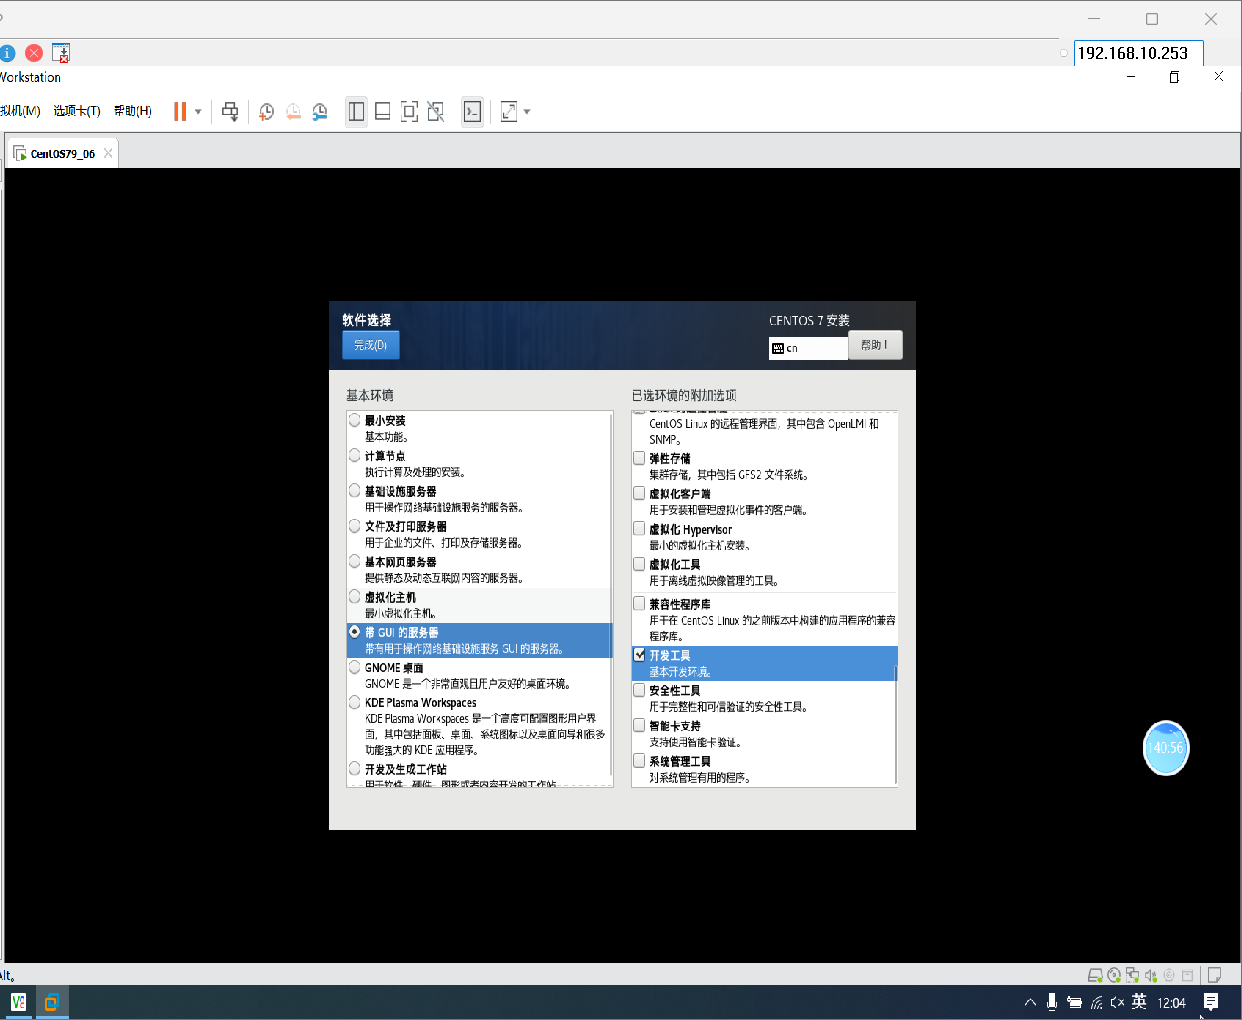Select the KDE Plasma Workspaces radio button
The width and height of the screenshot is (1242, 1020).
pos(354,702)
